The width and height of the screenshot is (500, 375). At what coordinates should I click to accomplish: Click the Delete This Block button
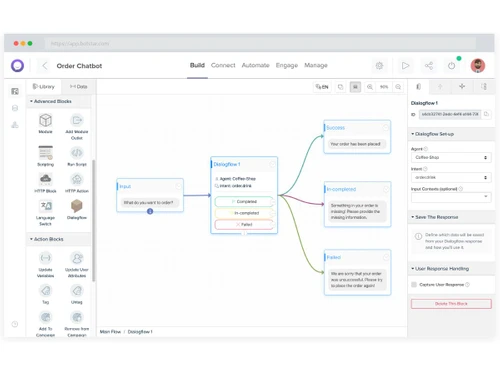[451, 304]
